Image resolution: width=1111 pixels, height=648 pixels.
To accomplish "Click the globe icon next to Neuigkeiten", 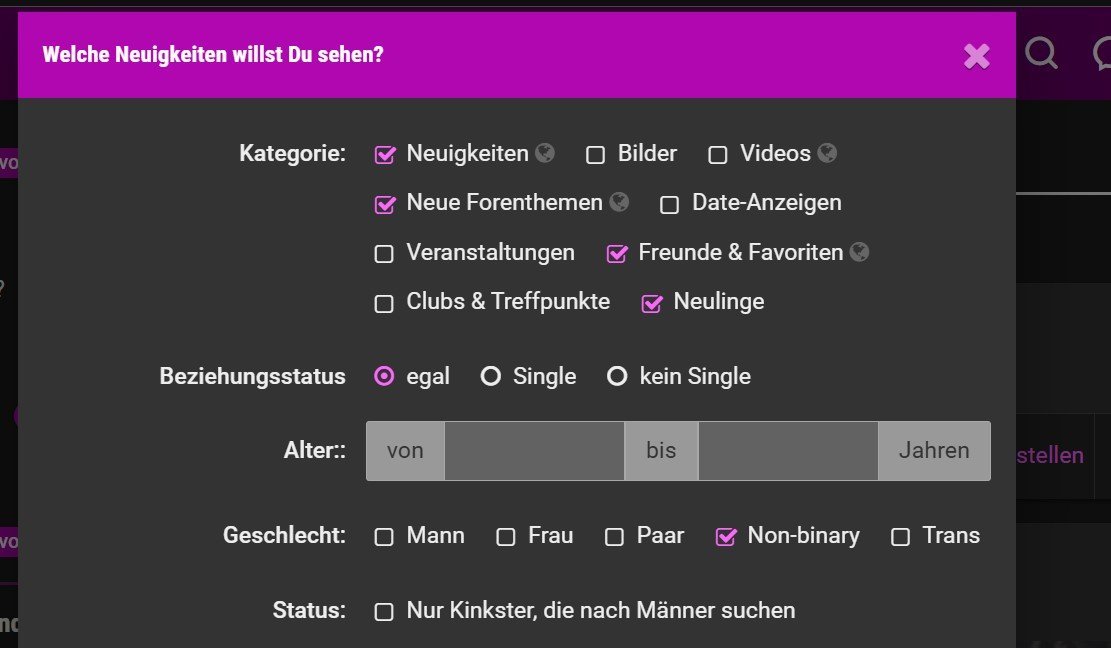I will (545, 153).
